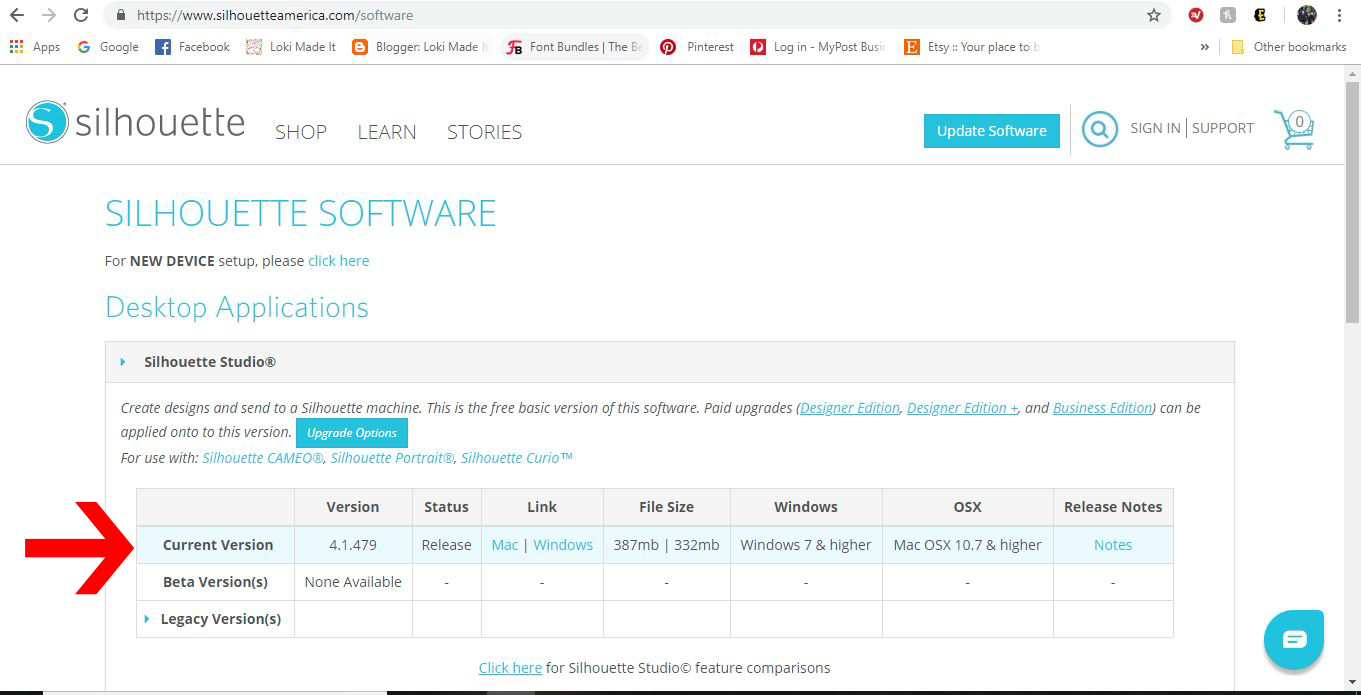1361x695 pixels.
Task: Open the Designer Edition link
Action: pyautogui.click(x=850, y=408)
